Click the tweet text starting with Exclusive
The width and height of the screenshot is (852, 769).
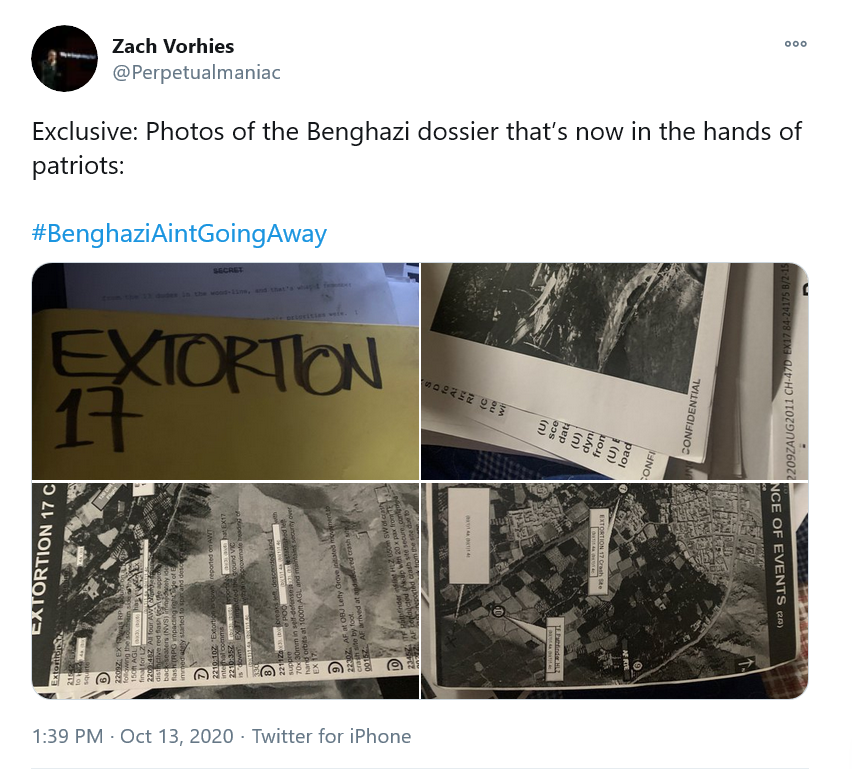(417, 148)
